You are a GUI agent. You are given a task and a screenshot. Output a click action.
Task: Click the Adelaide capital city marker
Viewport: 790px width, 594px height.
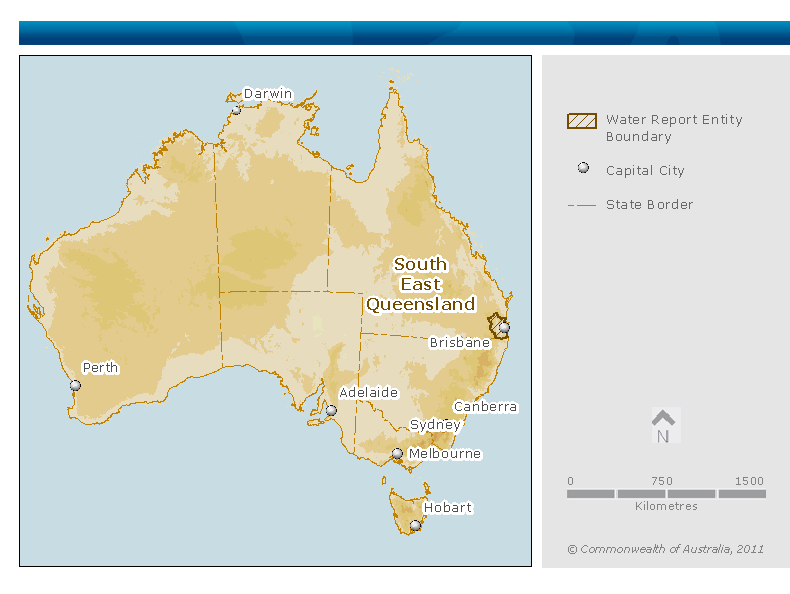pyautogui.click(x=331, y=411)
